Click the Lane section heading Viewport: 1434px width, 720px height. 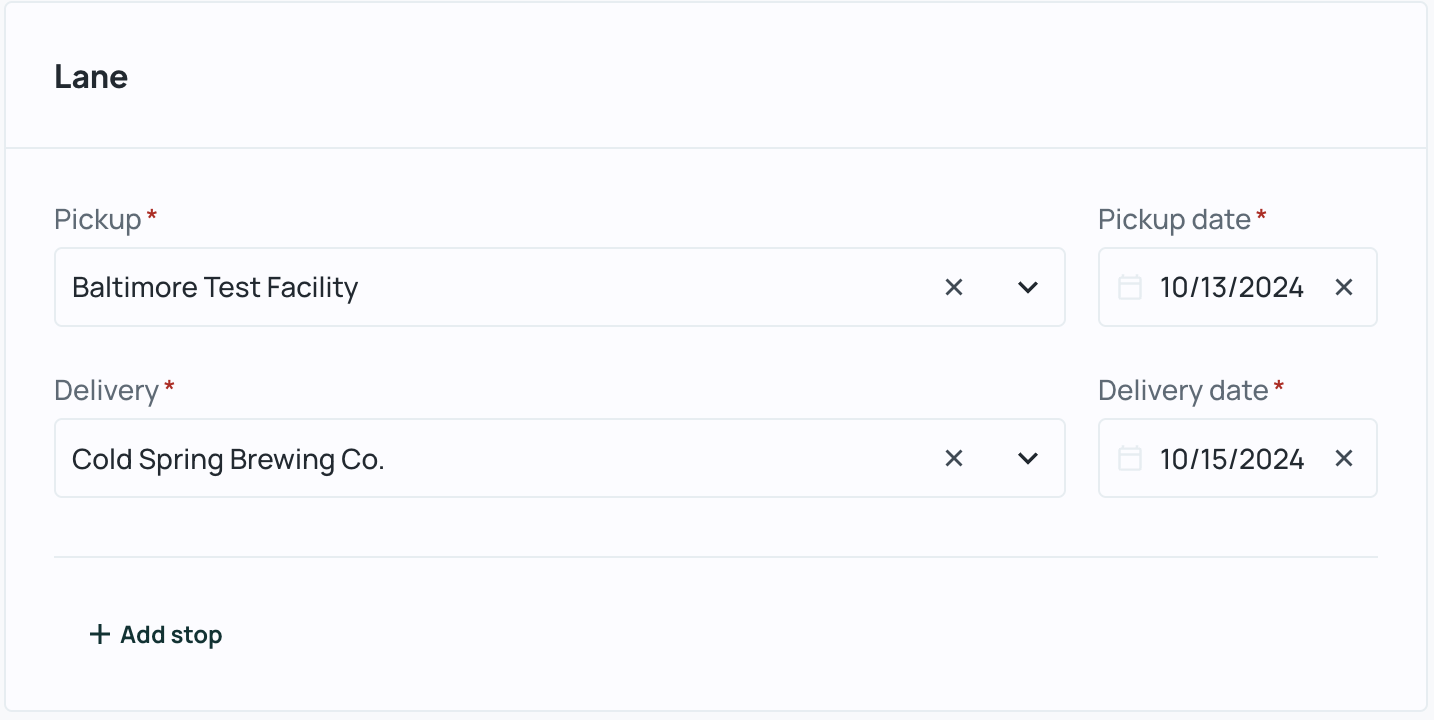pyautogui.click(x=91, y=77)
